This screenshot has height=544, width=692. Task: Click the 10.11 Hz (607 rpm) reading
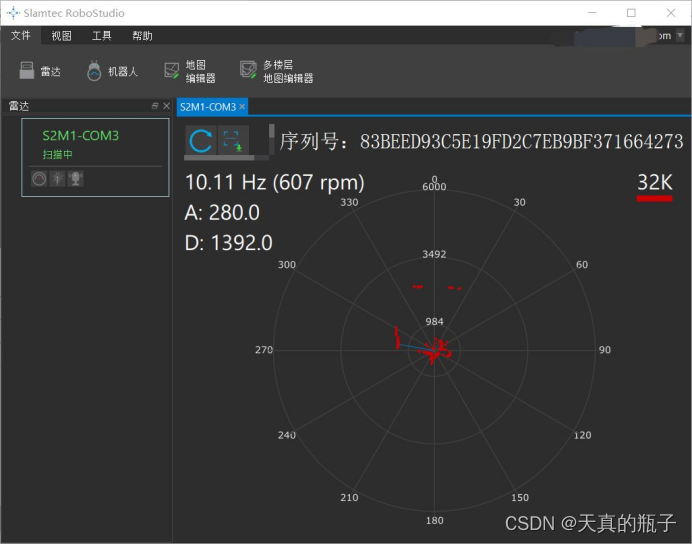click(x=275, y=182)
